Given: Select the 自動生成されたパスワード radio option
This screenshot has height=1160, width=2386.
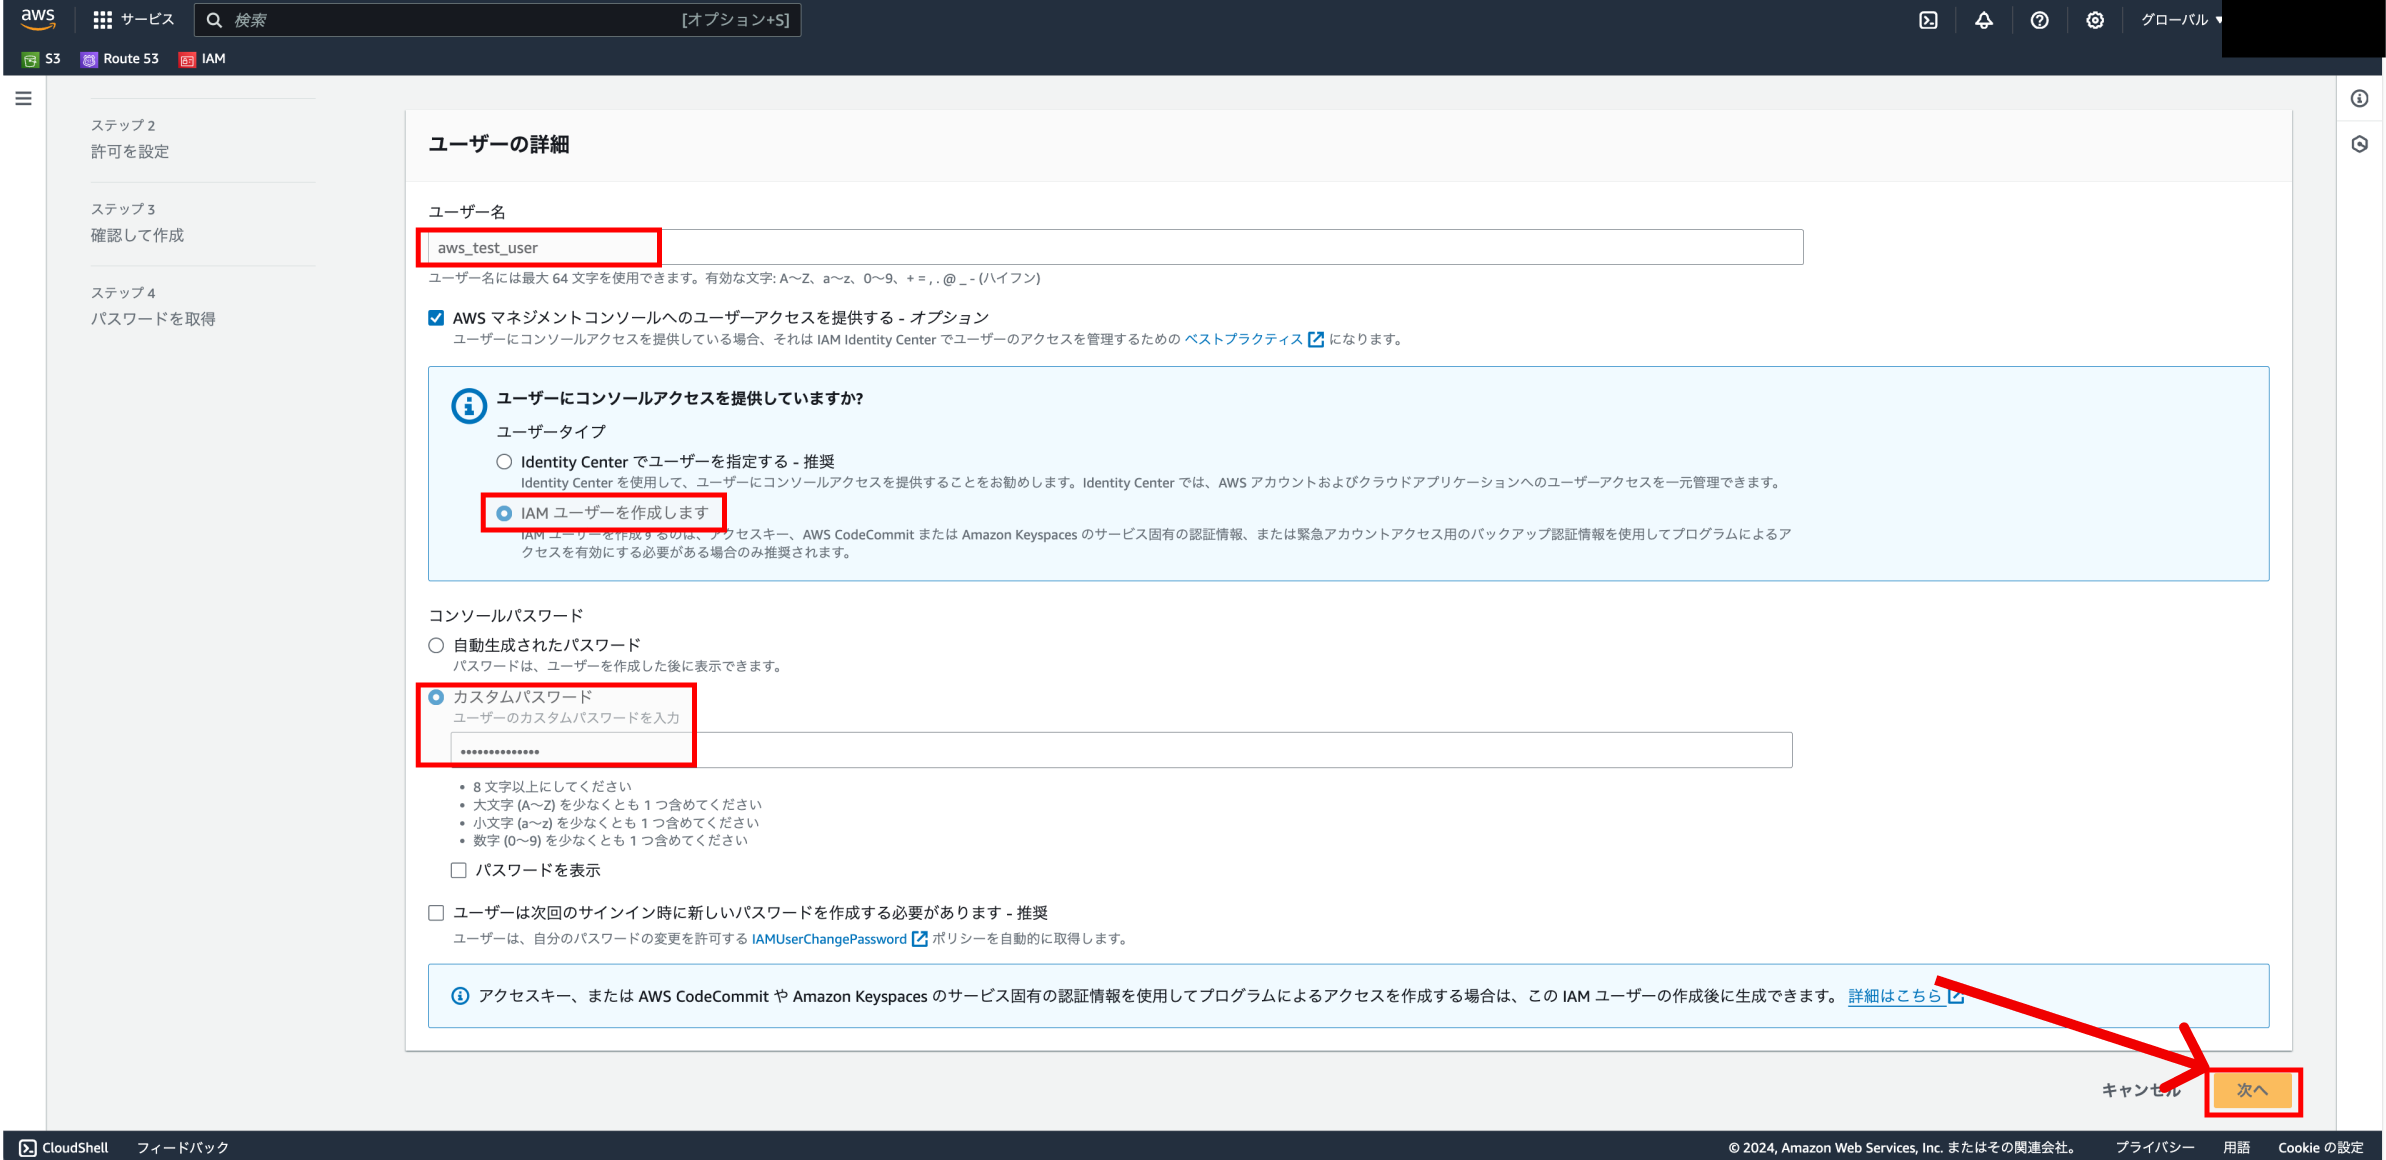Looking at the screenshot, I should [x=436, y=645].
